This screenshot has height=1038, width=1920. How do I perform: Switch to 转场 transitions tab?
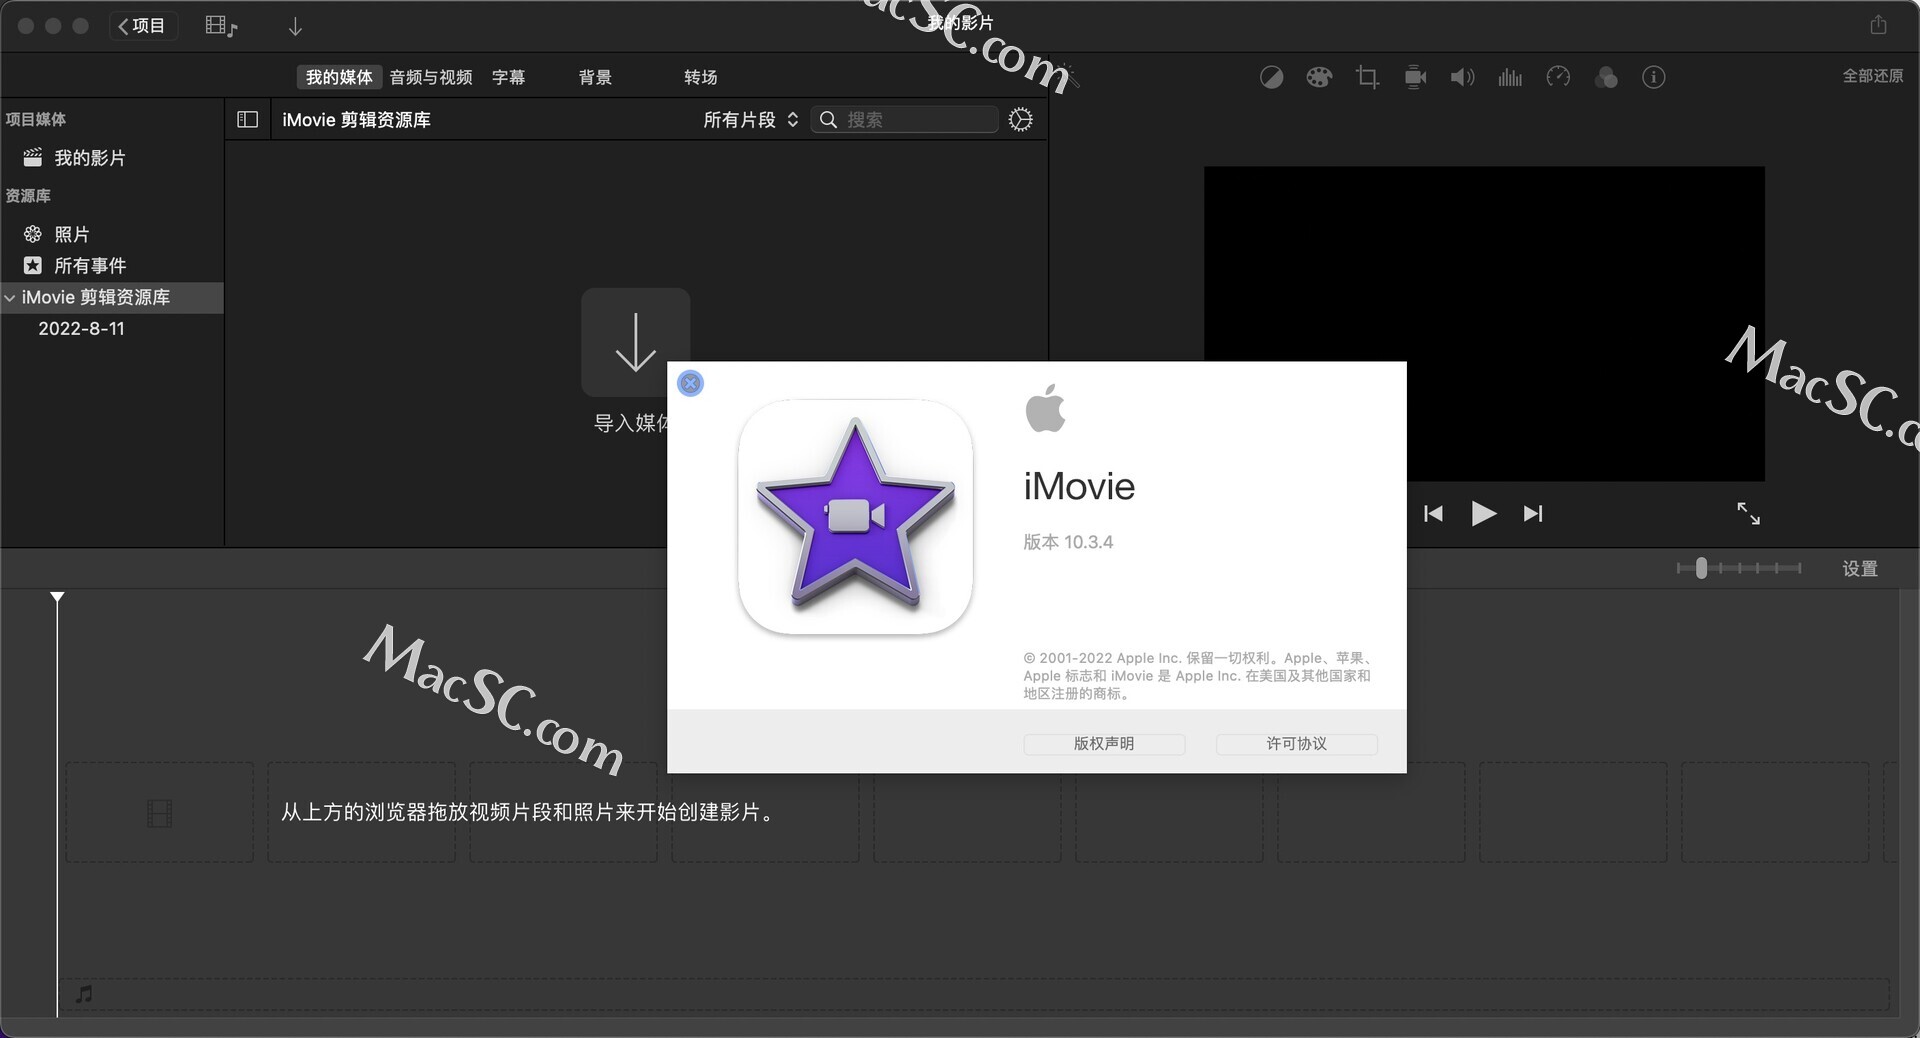click(700, 77)
